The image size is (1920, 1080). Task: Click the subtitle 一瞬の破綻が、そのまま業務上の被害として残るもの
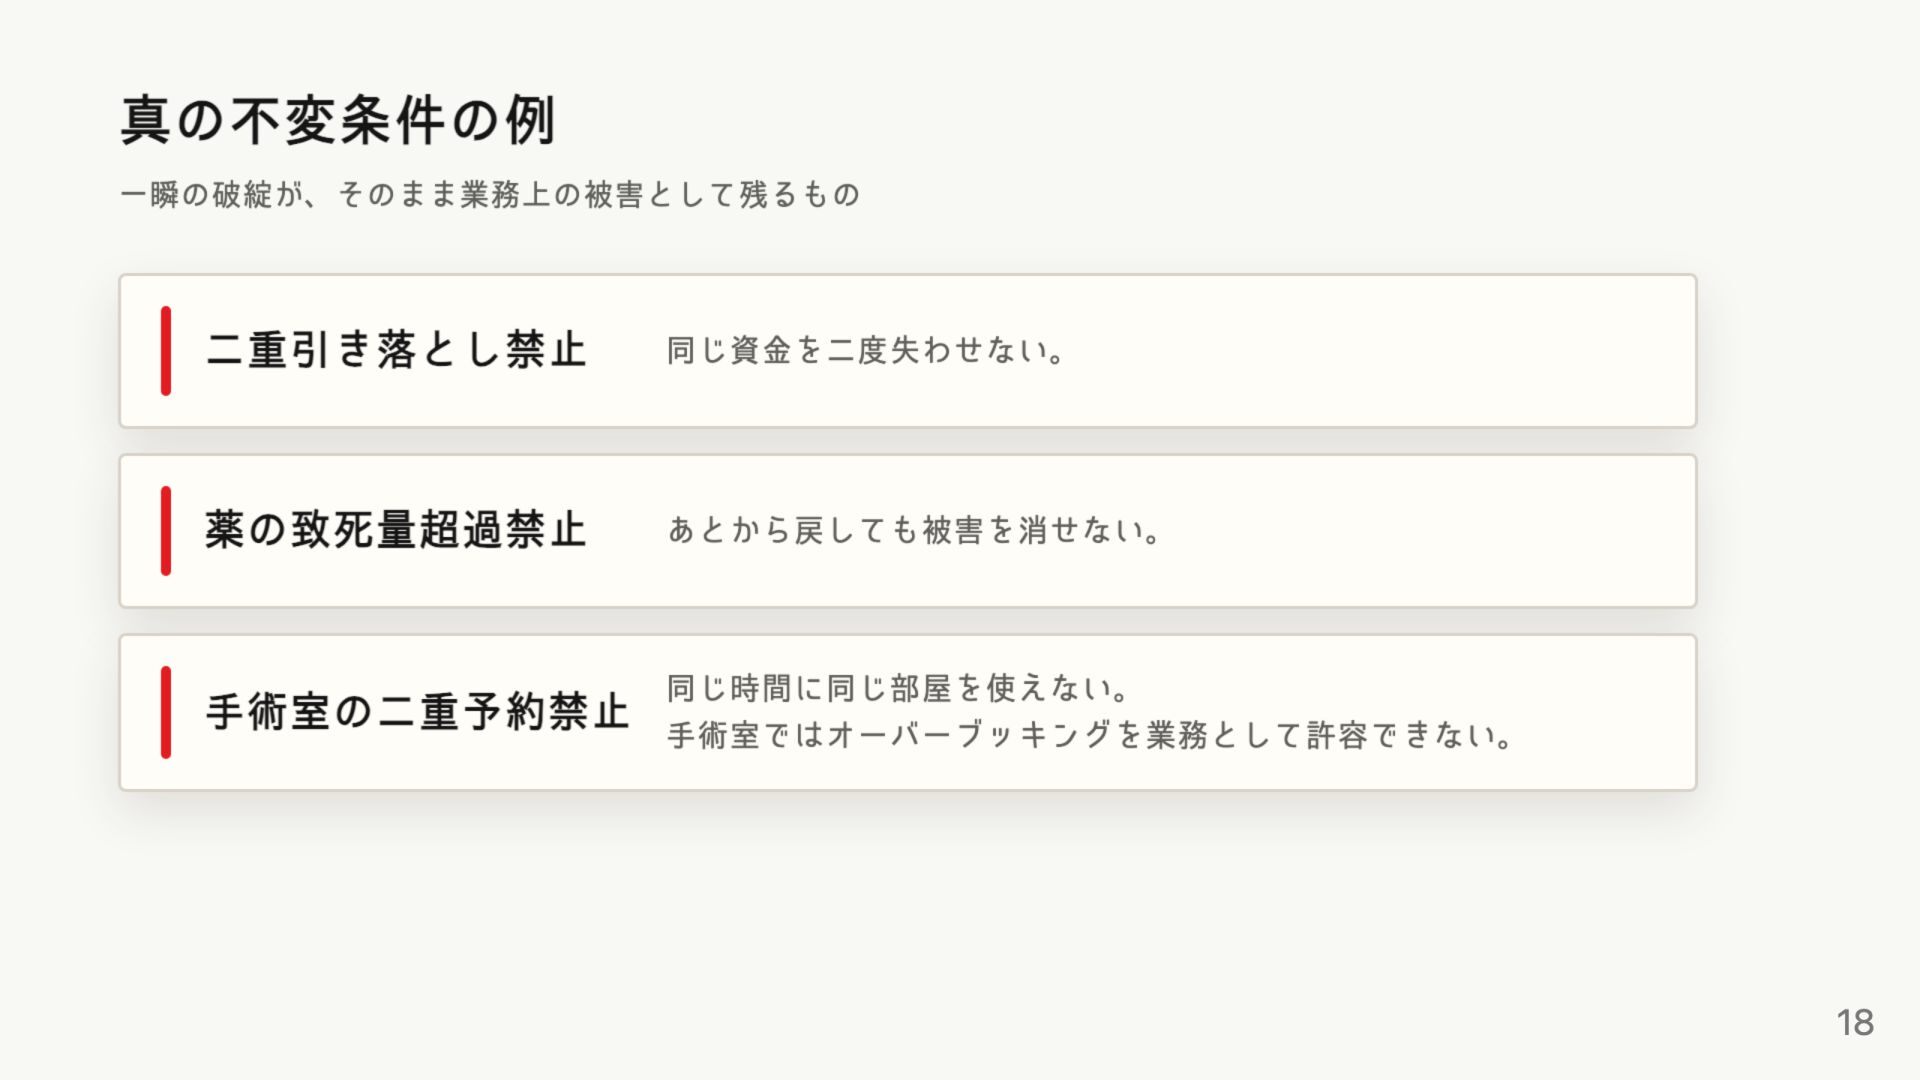click(490, 194)
